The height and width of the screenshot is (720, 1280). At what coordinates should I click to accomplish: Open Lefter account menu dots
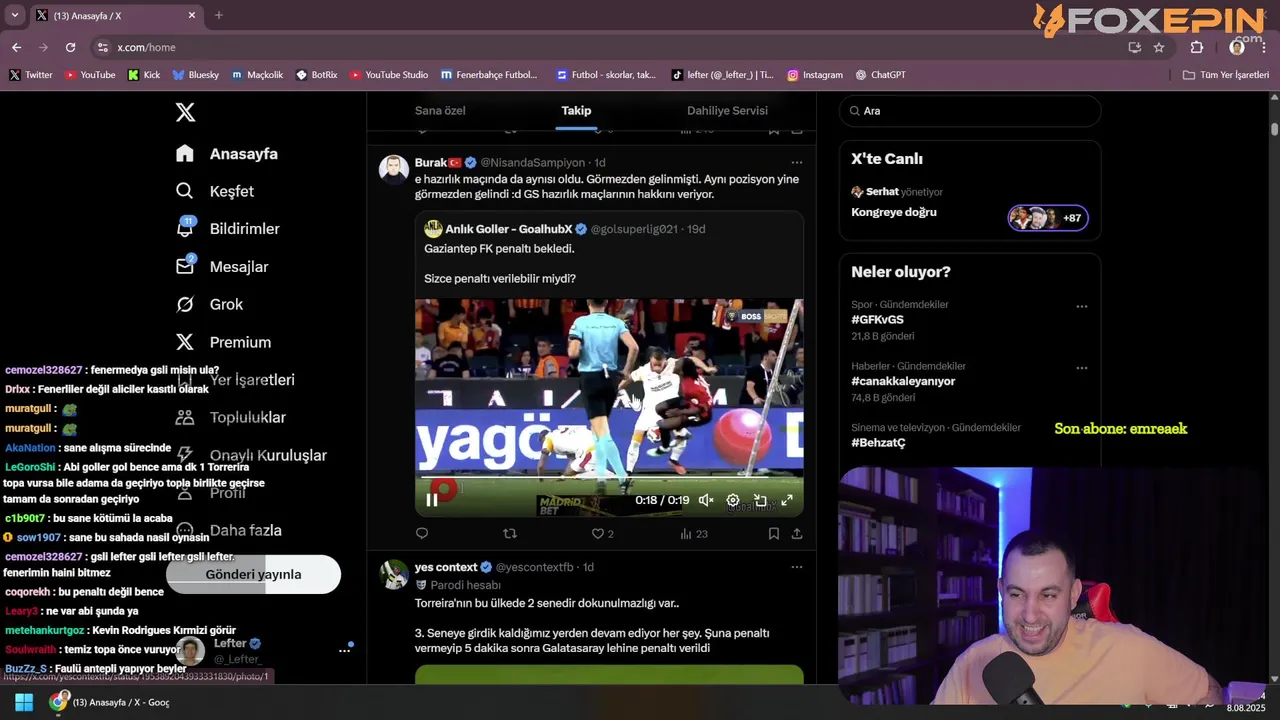pyautogui.click(x=345, y=650)
